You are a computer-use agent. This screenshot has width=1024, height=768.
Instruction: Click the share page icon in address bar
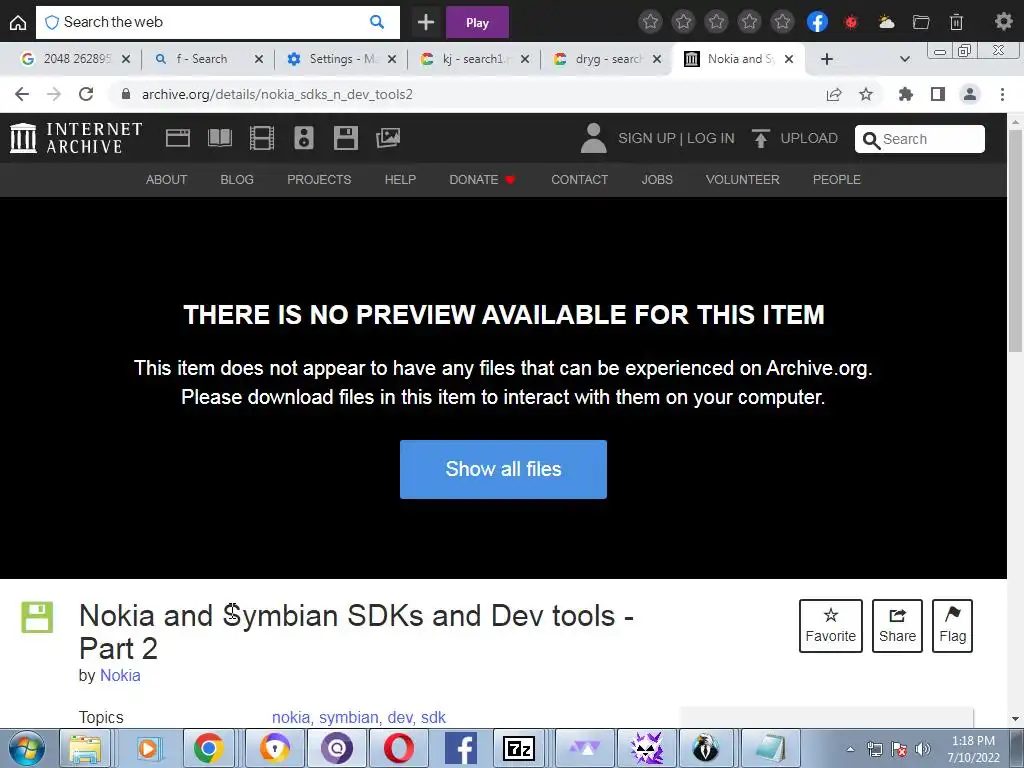point(834,94)
